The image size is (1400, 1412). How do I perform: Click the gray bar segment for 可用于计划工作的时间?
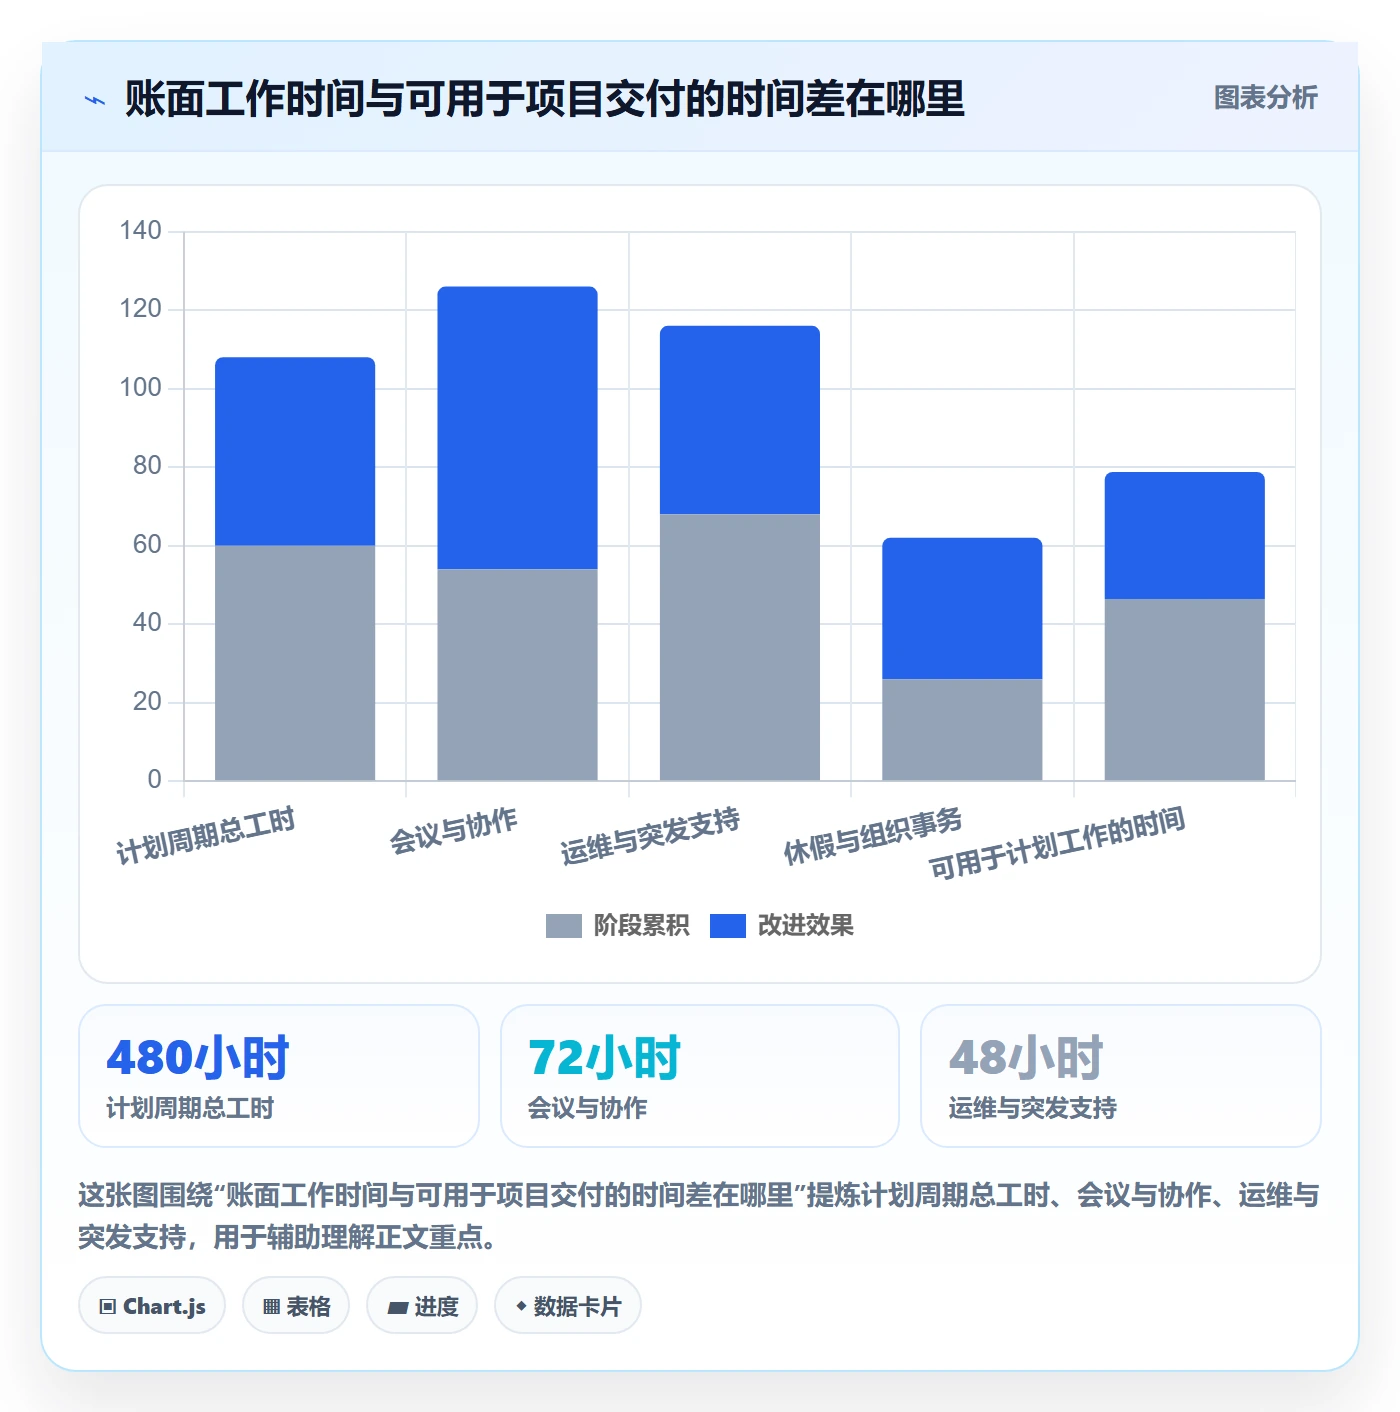tap(1185, 690)
